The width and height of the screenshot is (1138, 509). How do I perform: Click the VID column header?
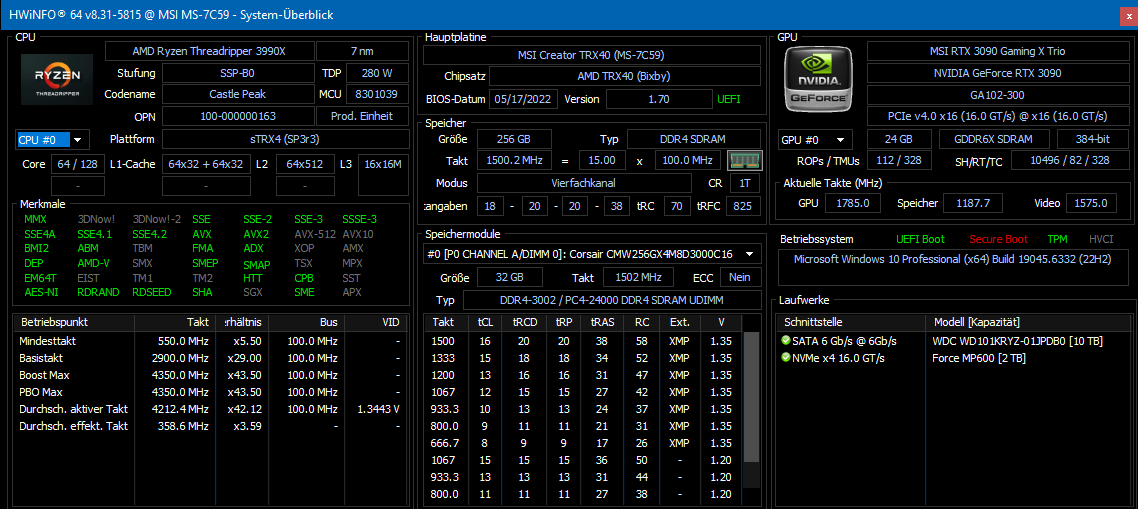point(375,322)
